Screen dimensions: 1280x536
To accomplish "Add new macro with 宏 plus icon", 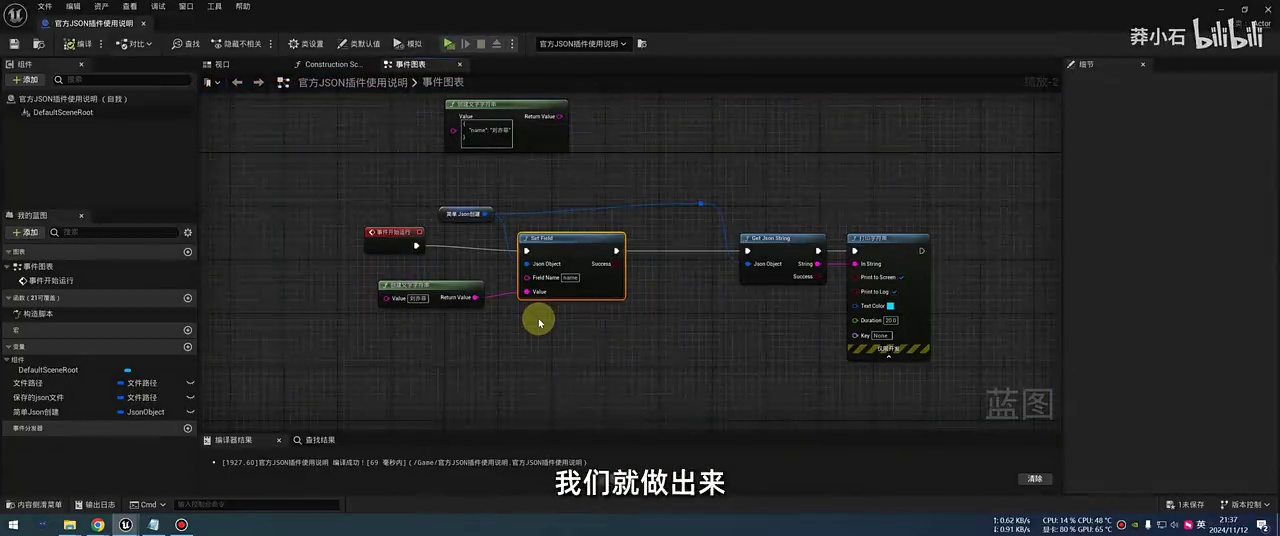I will 188,330.
